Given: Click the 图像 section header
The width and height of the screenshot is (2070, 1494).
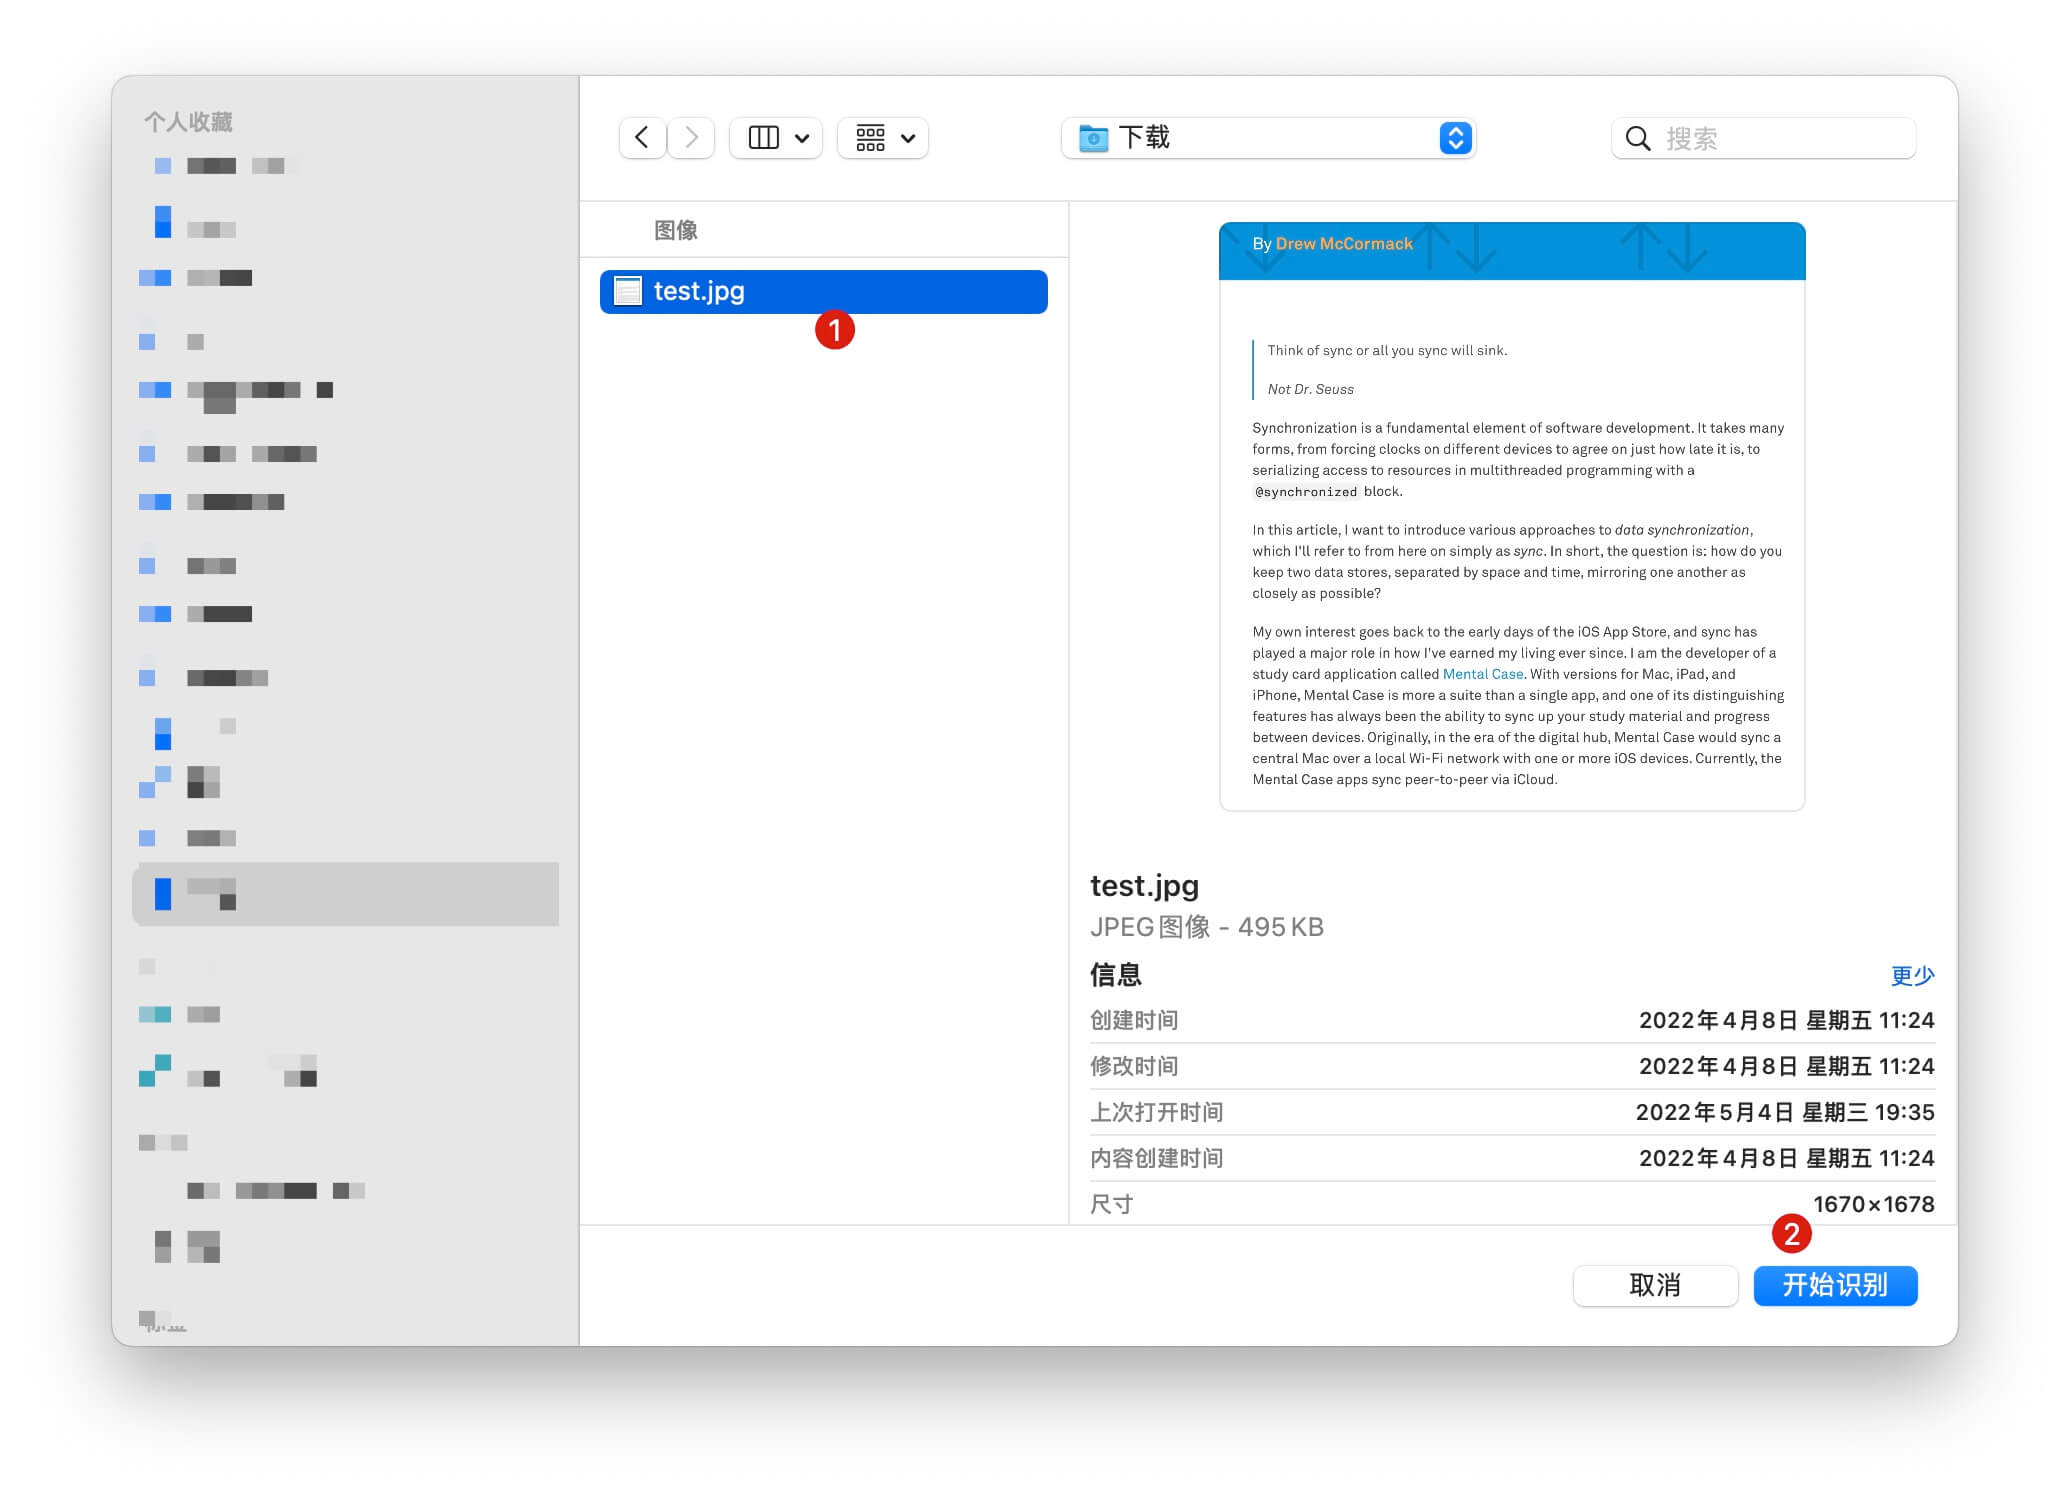Looking at the screenshot, I should point(676,230).
